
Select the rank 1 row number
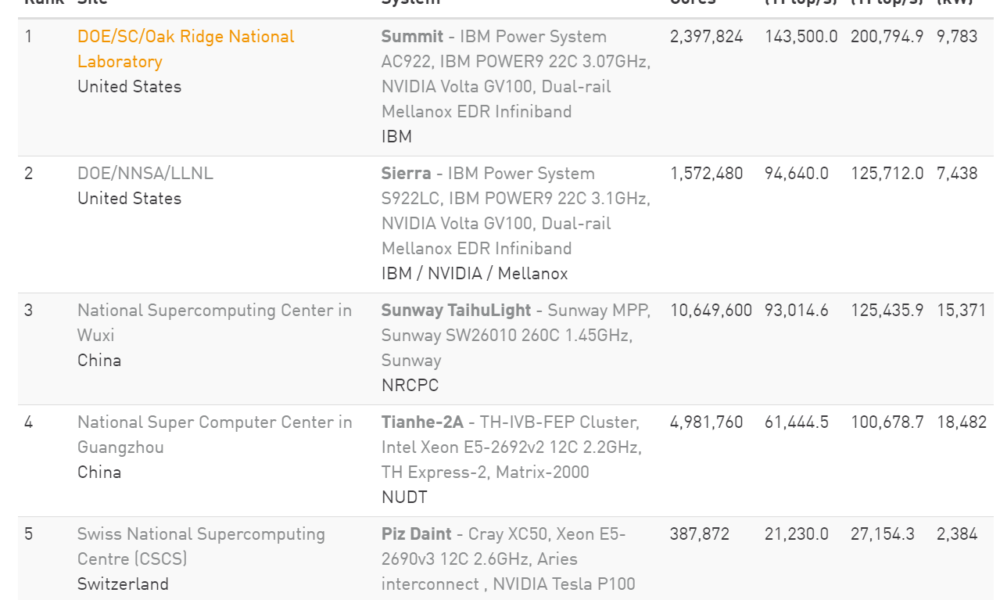[28, 36]
